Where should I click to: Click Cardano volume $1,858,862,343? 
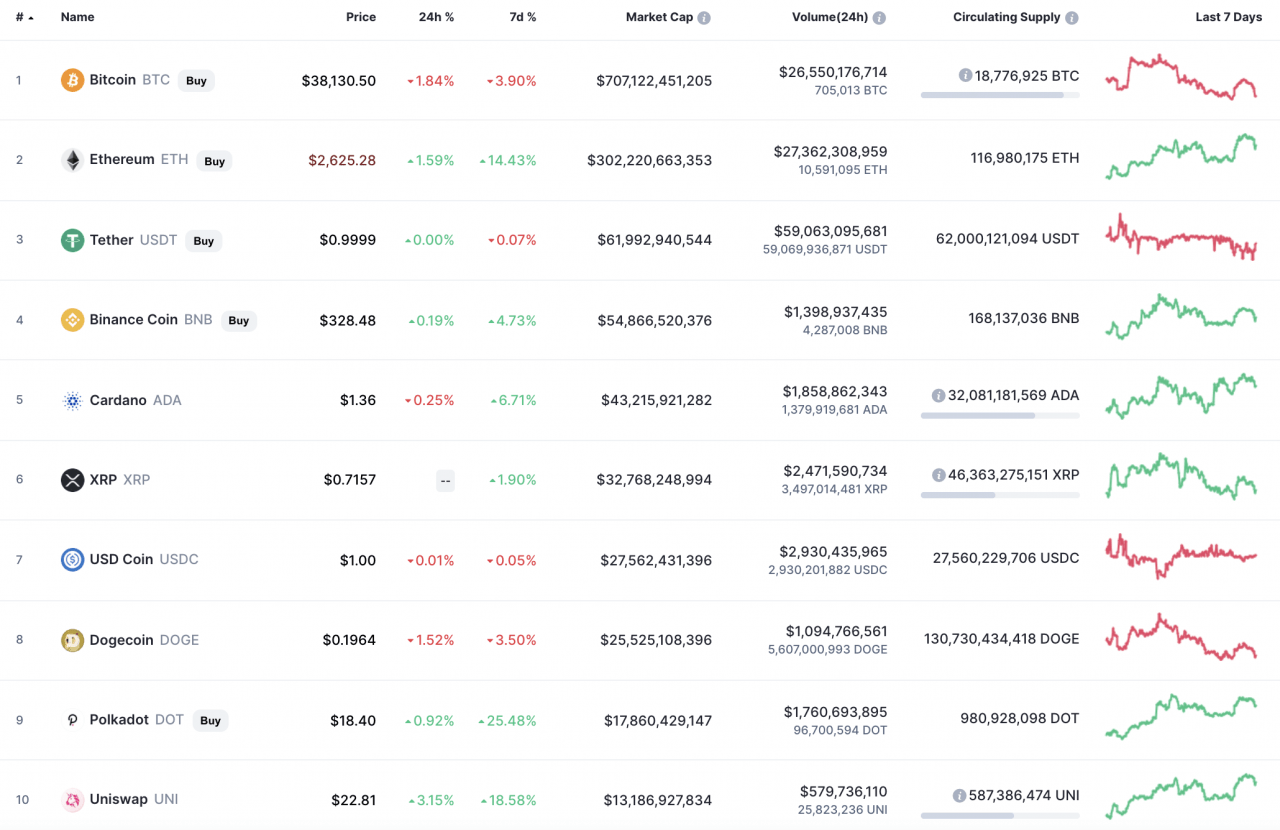836,391
